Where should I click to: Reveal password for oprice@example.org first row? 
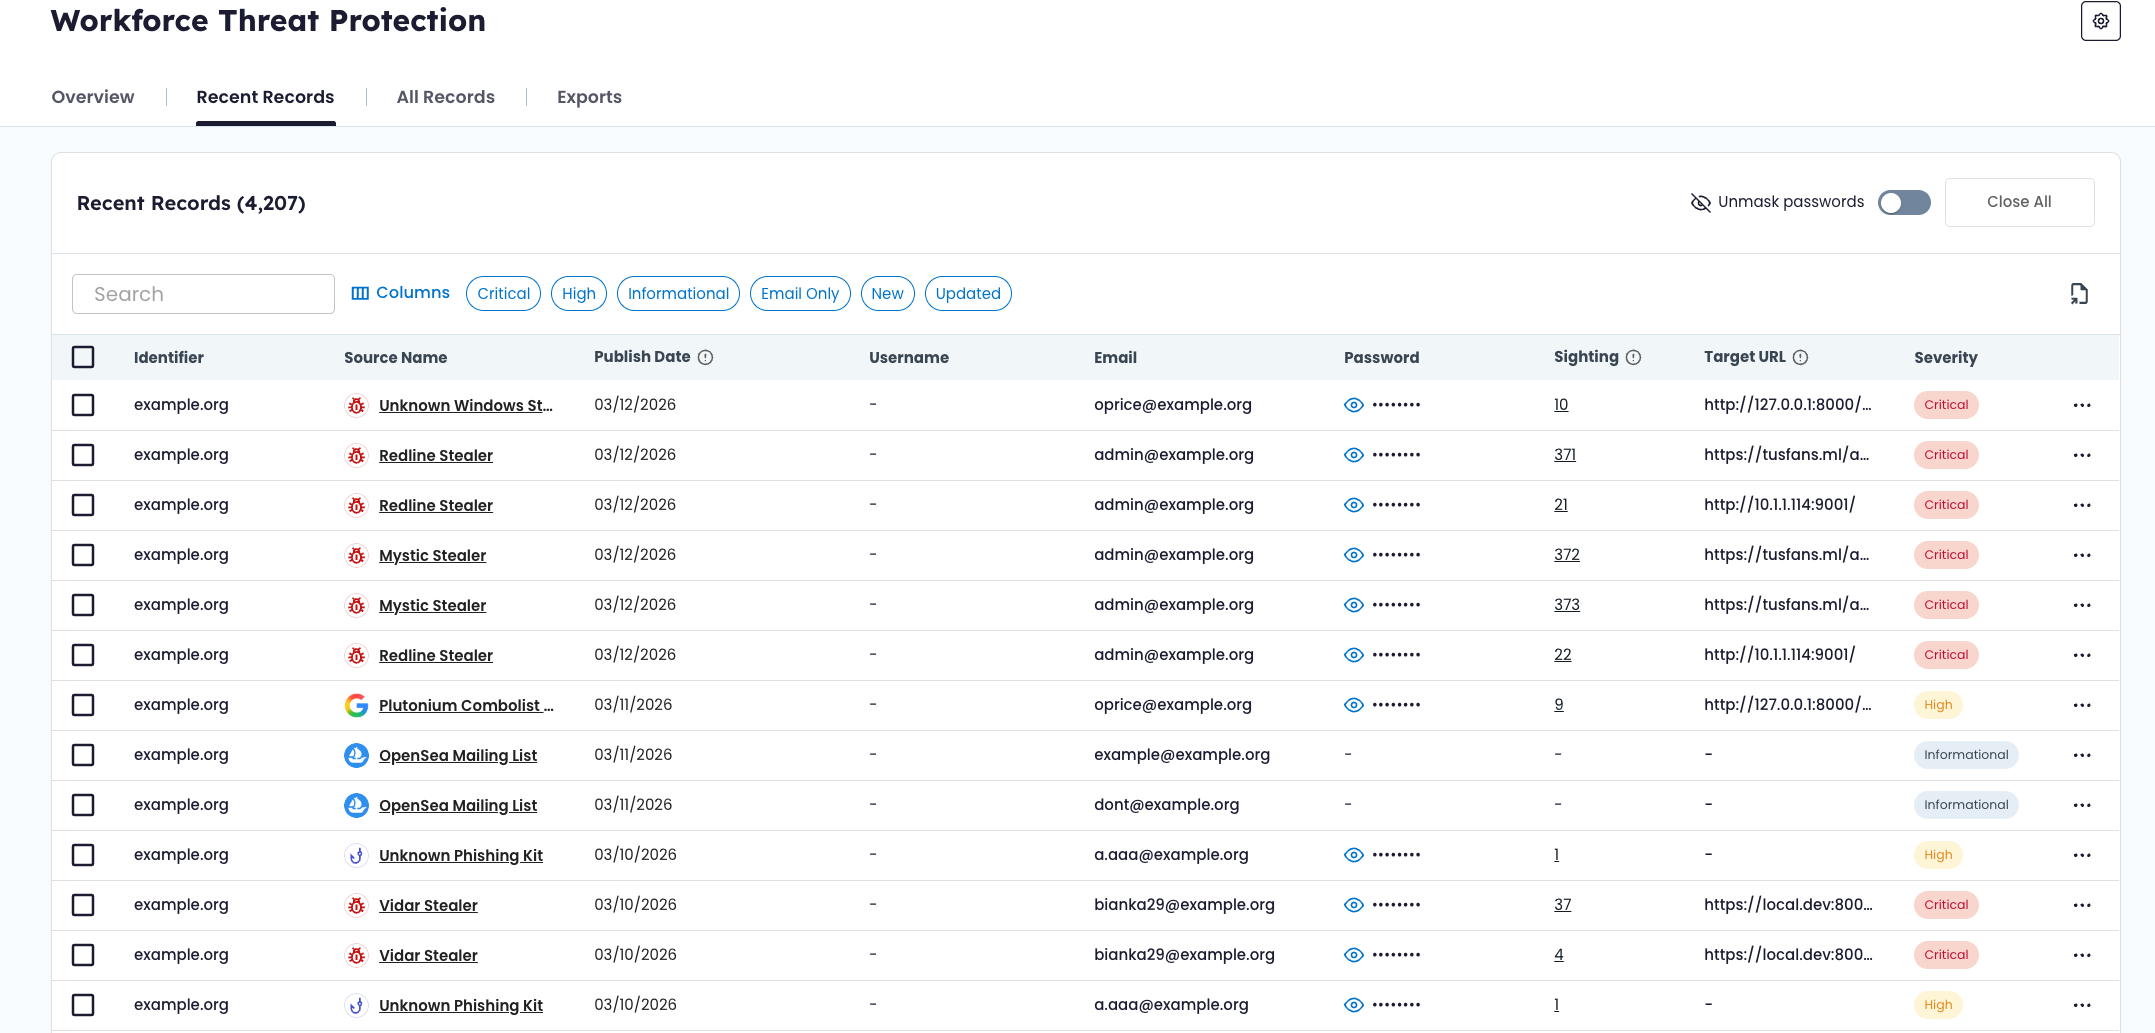[x=1354, y=406]
